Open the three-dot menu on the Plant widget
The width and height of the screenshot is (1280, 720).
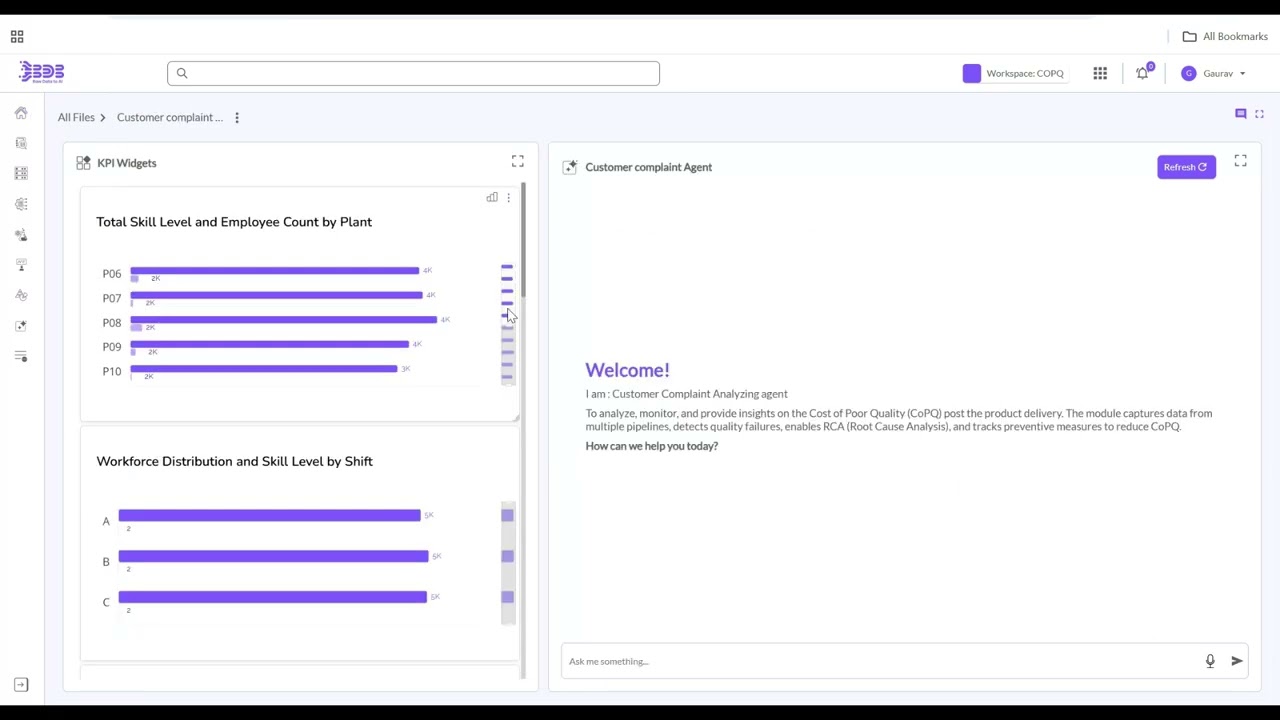click(508, 198)
